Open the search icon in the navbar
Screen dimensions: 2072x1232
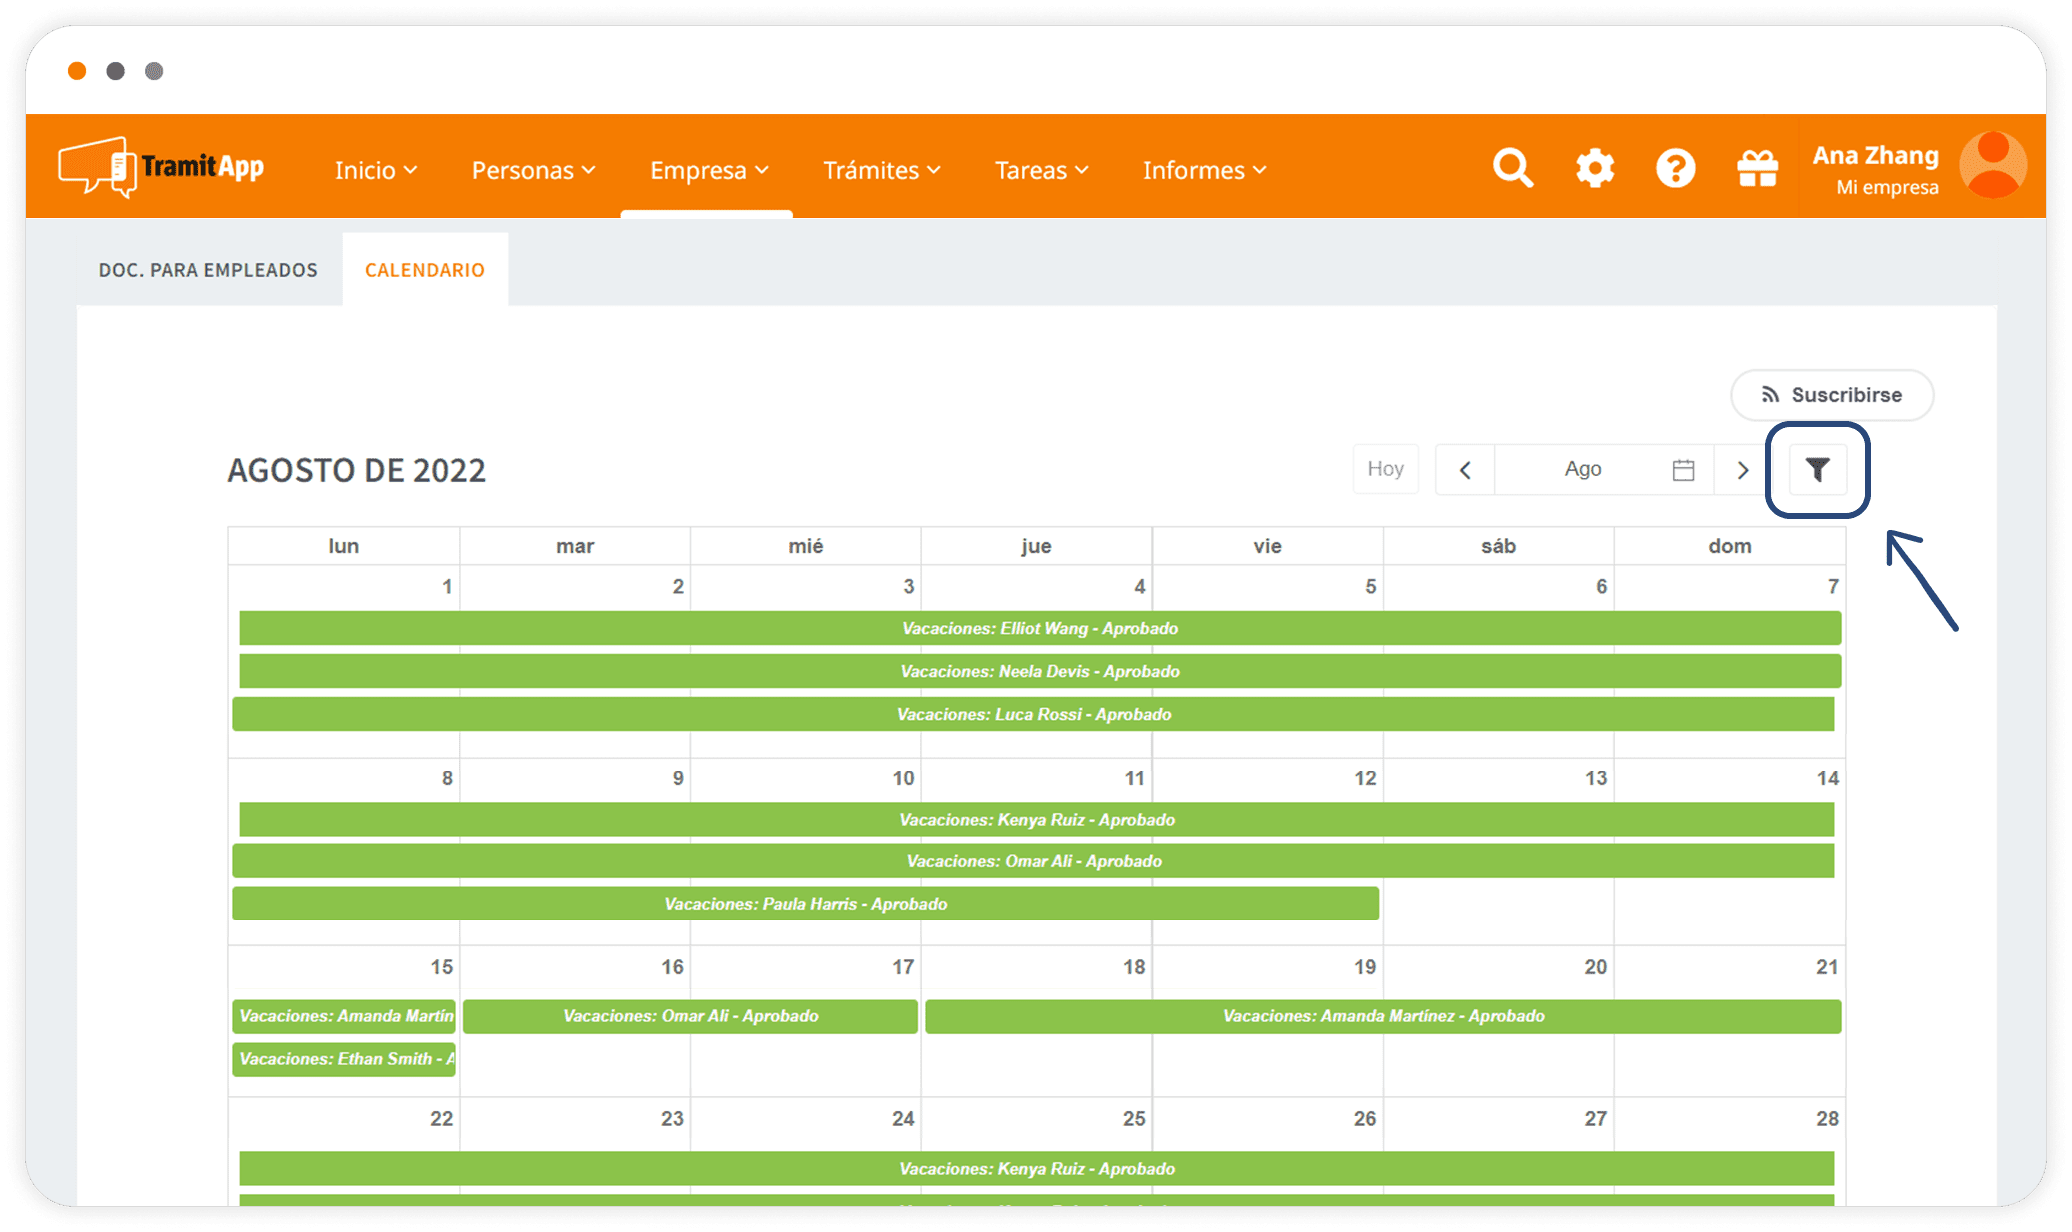[1512, 168]
